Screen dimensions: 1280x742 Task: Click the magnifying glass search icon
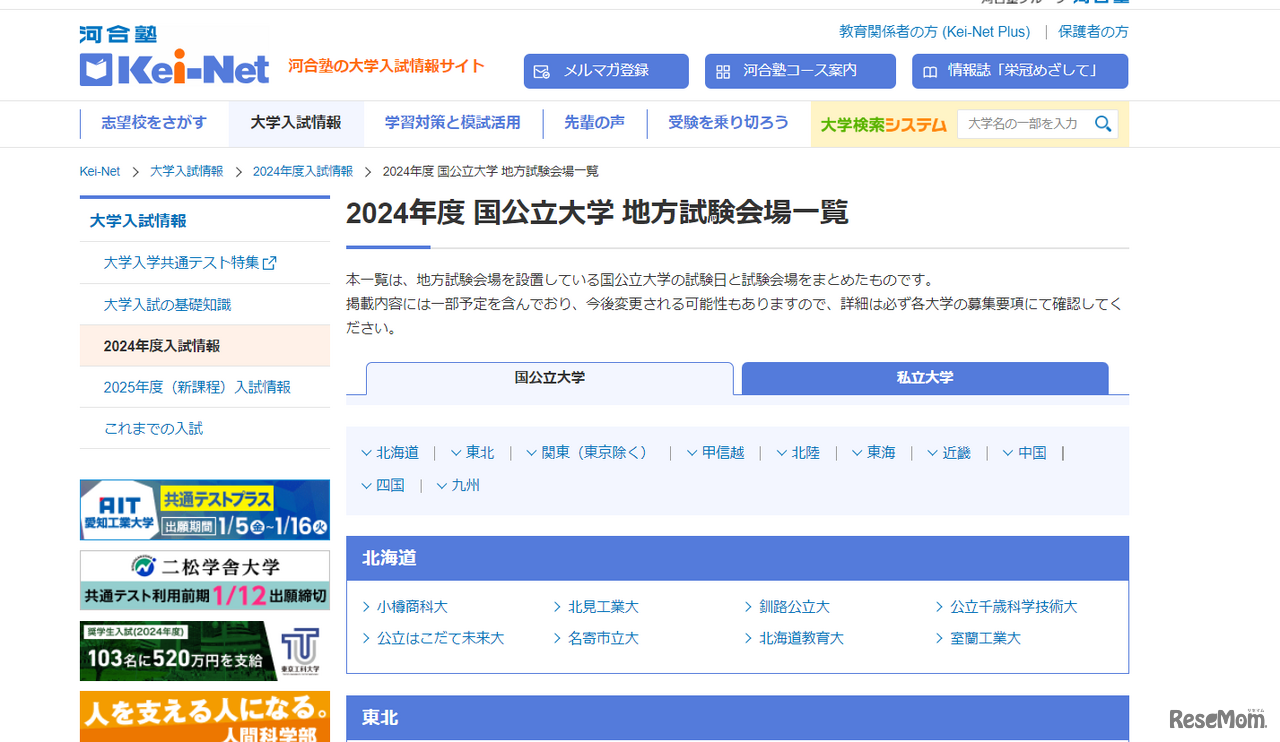coord(1103,124)
